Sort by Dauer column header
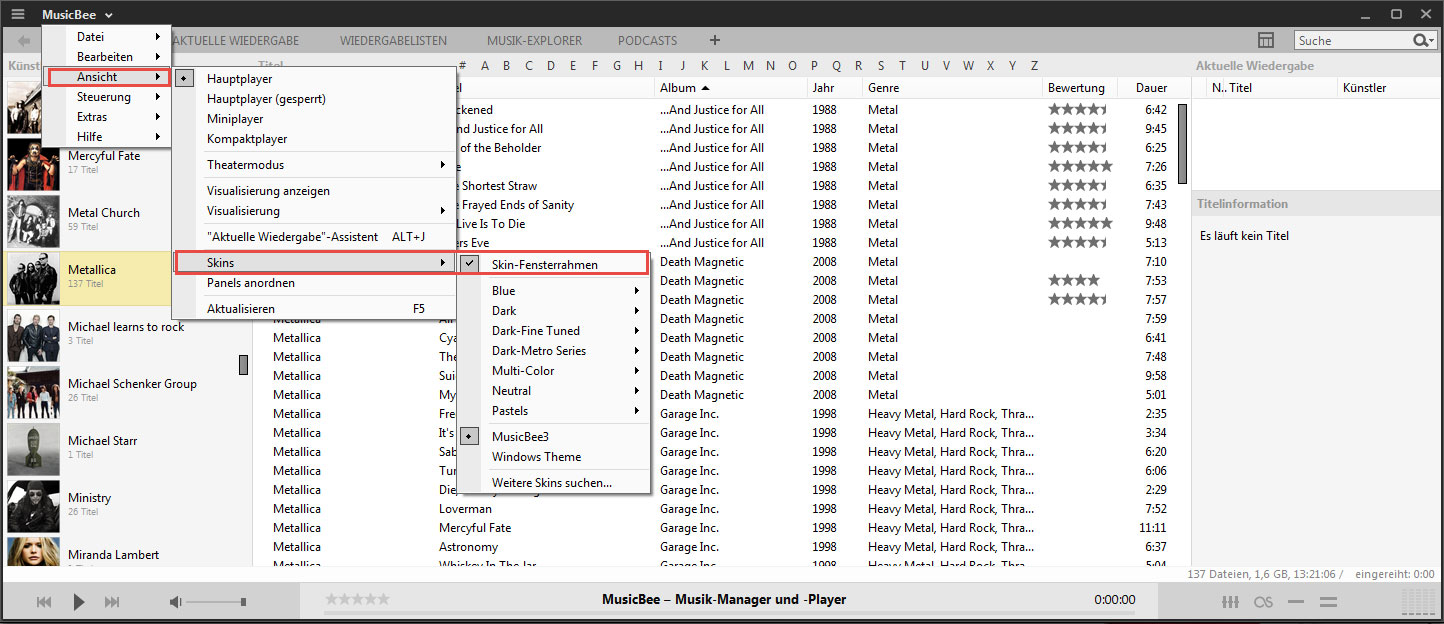Viewport: 1444px width, 624px height. 1151,88
